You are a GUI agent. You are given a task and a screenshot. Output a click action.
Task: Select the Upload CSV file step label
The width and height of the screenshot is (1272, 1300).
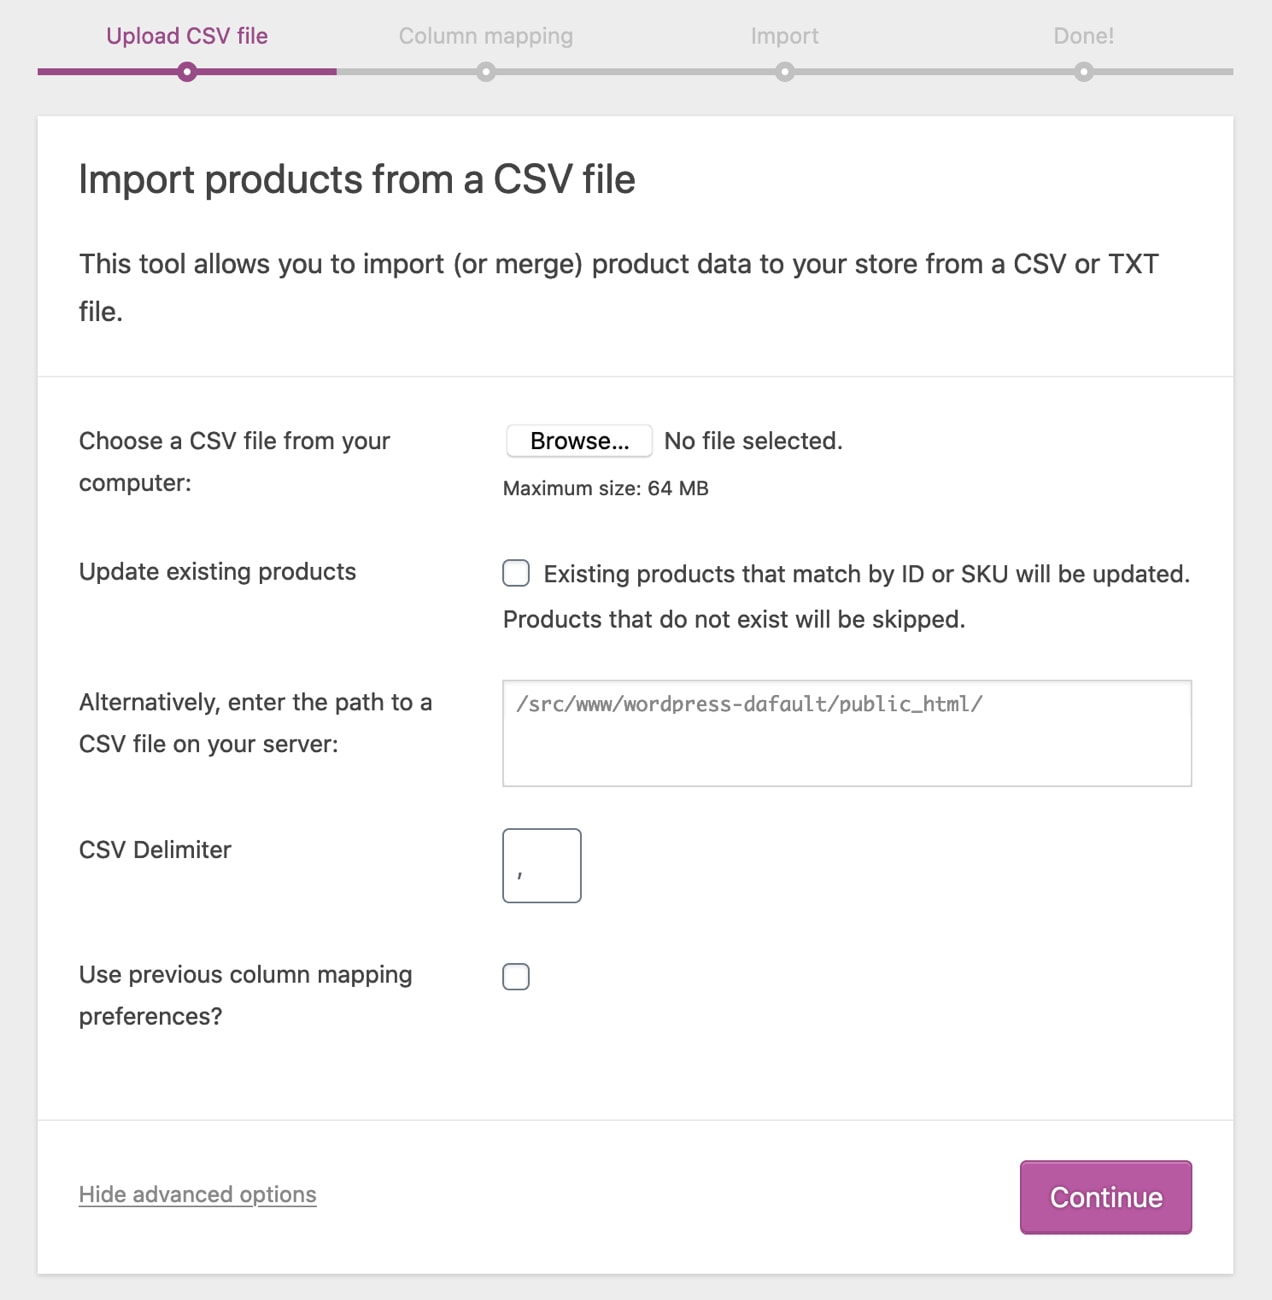point(186,35)
